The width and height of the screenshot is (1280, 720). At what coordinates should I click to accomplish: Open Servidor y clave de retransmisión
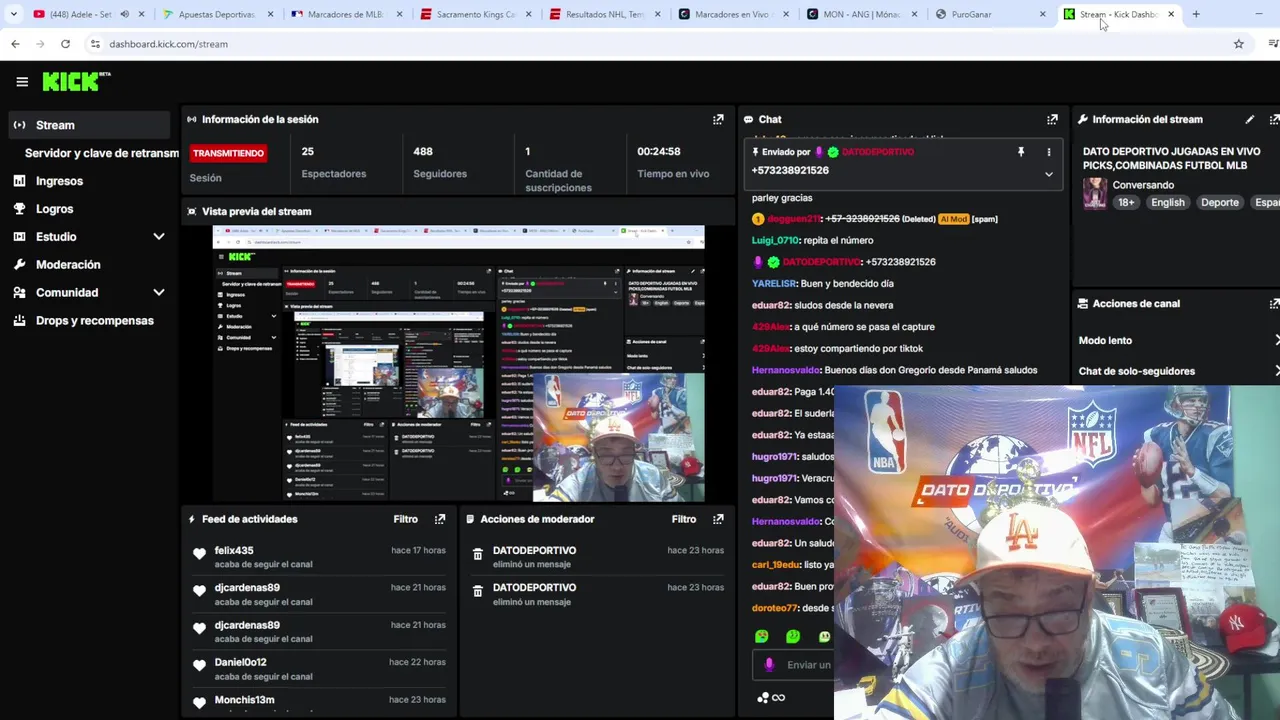coord(102,153)
